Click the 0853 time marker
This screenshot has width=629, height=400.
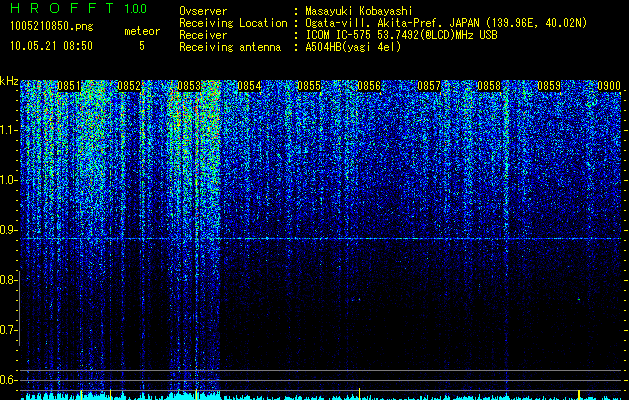[189, 86]
